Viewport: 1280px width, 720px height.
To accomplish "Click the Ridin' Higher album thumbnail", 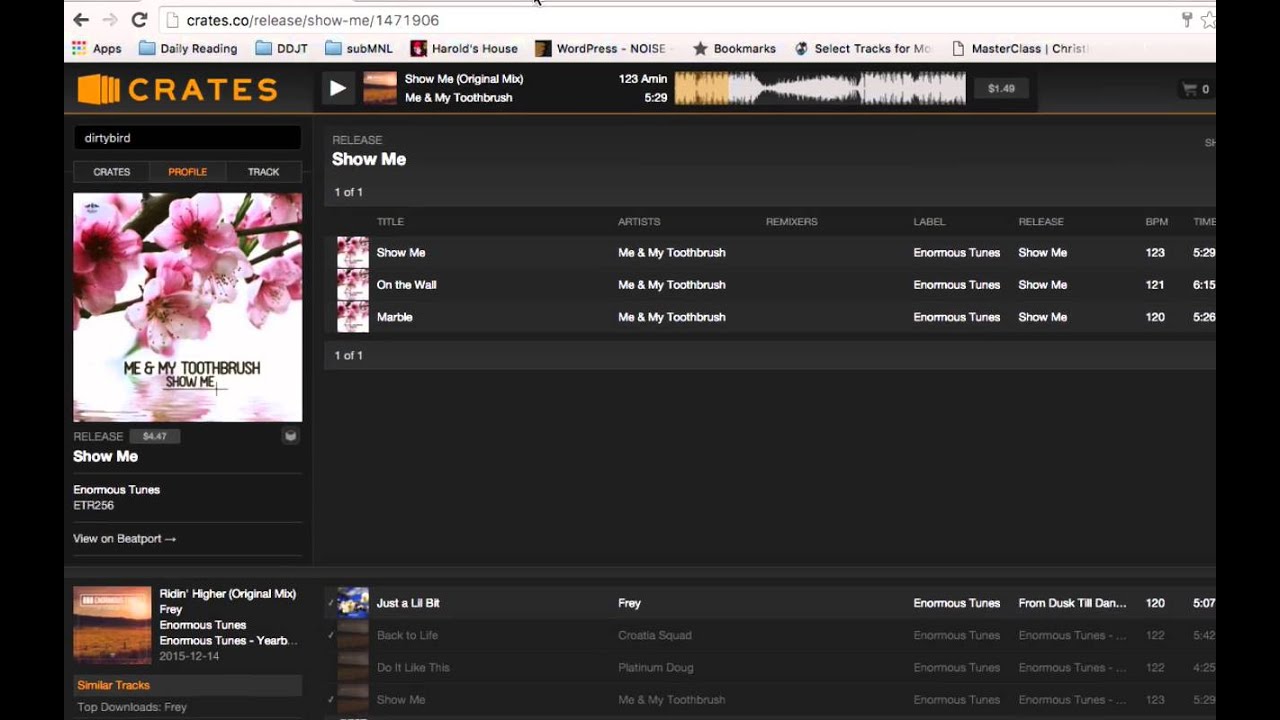I will (x=112, y=625).
